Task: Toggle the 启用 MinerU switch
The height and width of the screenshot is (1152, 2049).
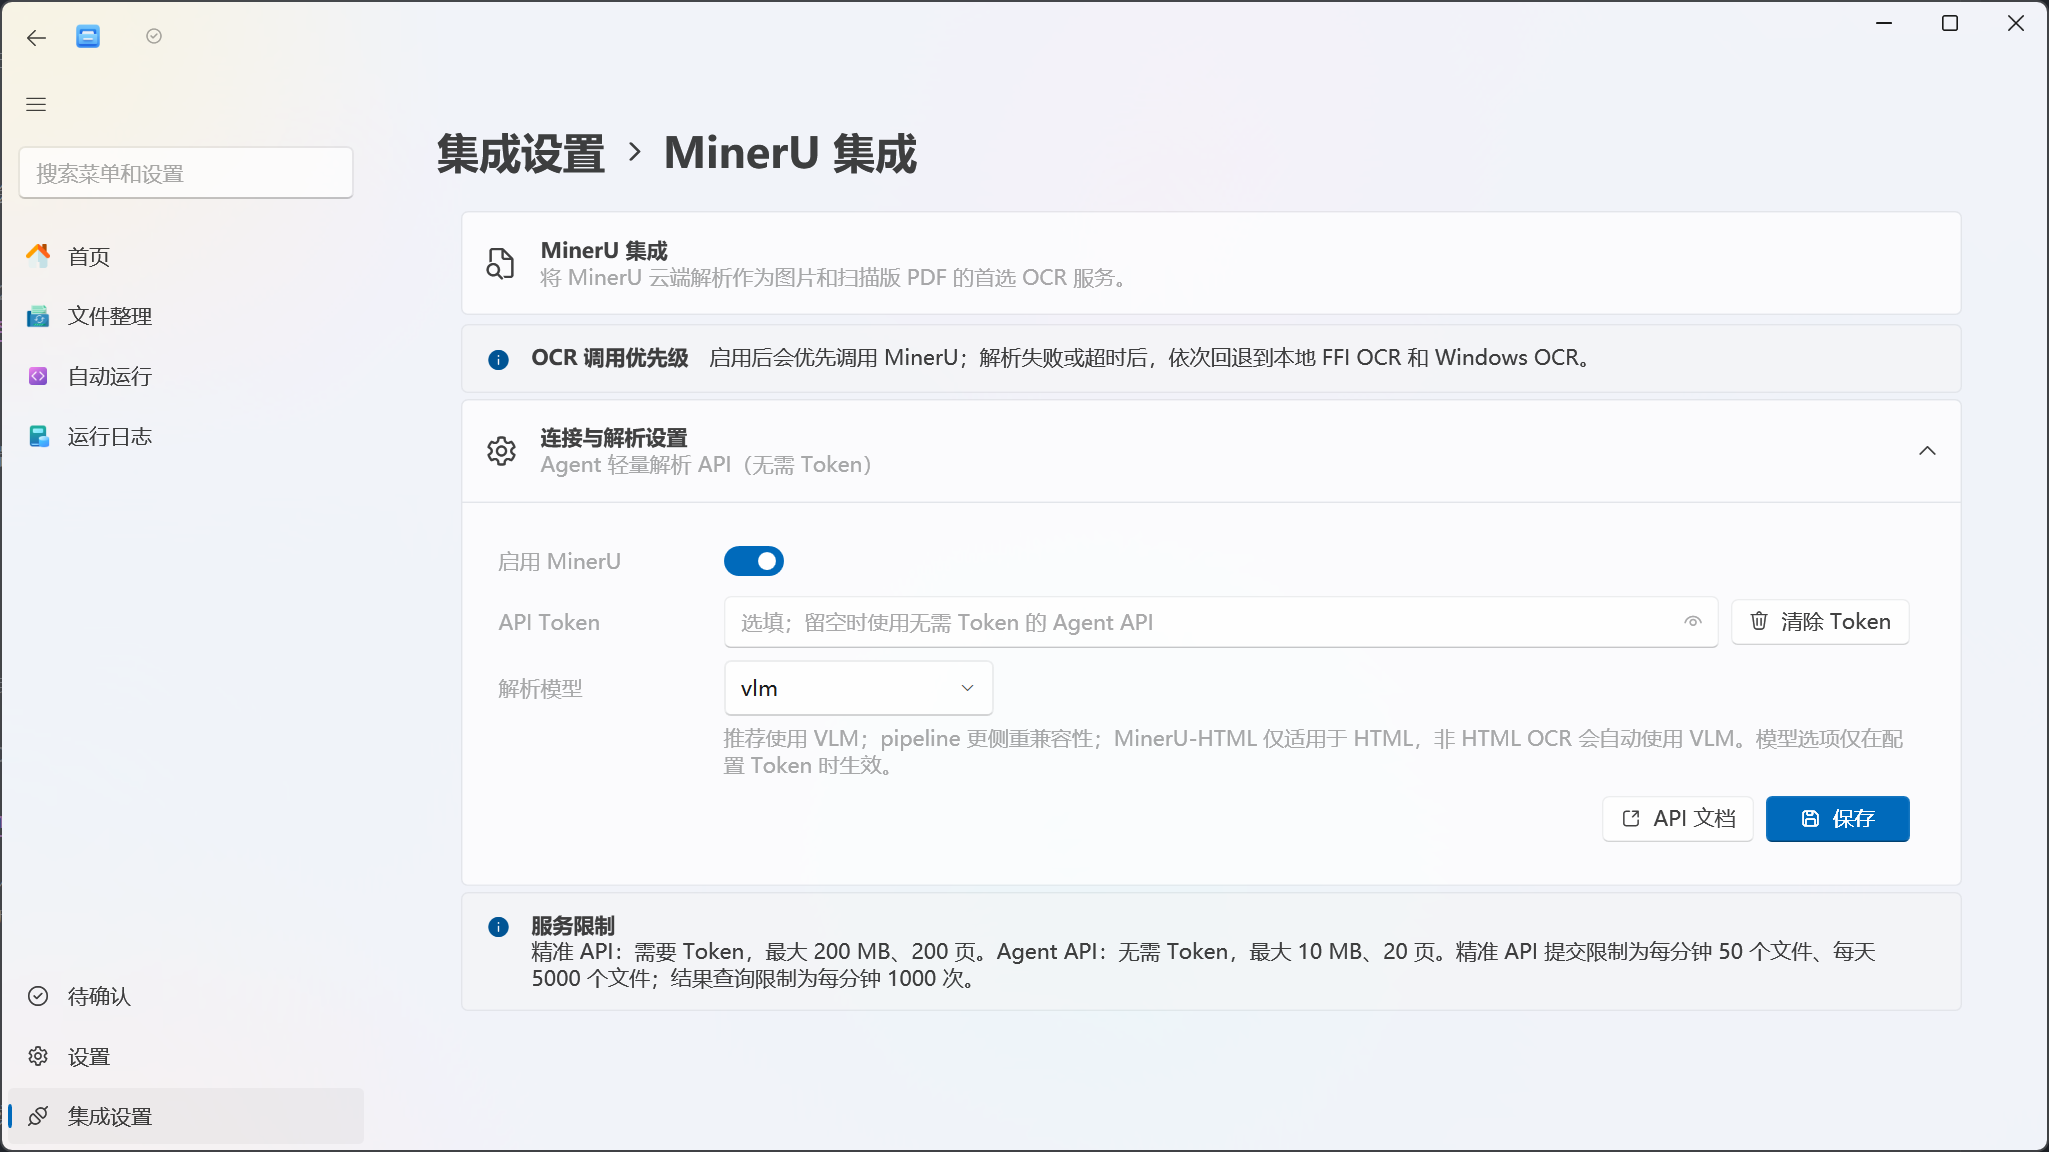Action: (x=754, y=561)
